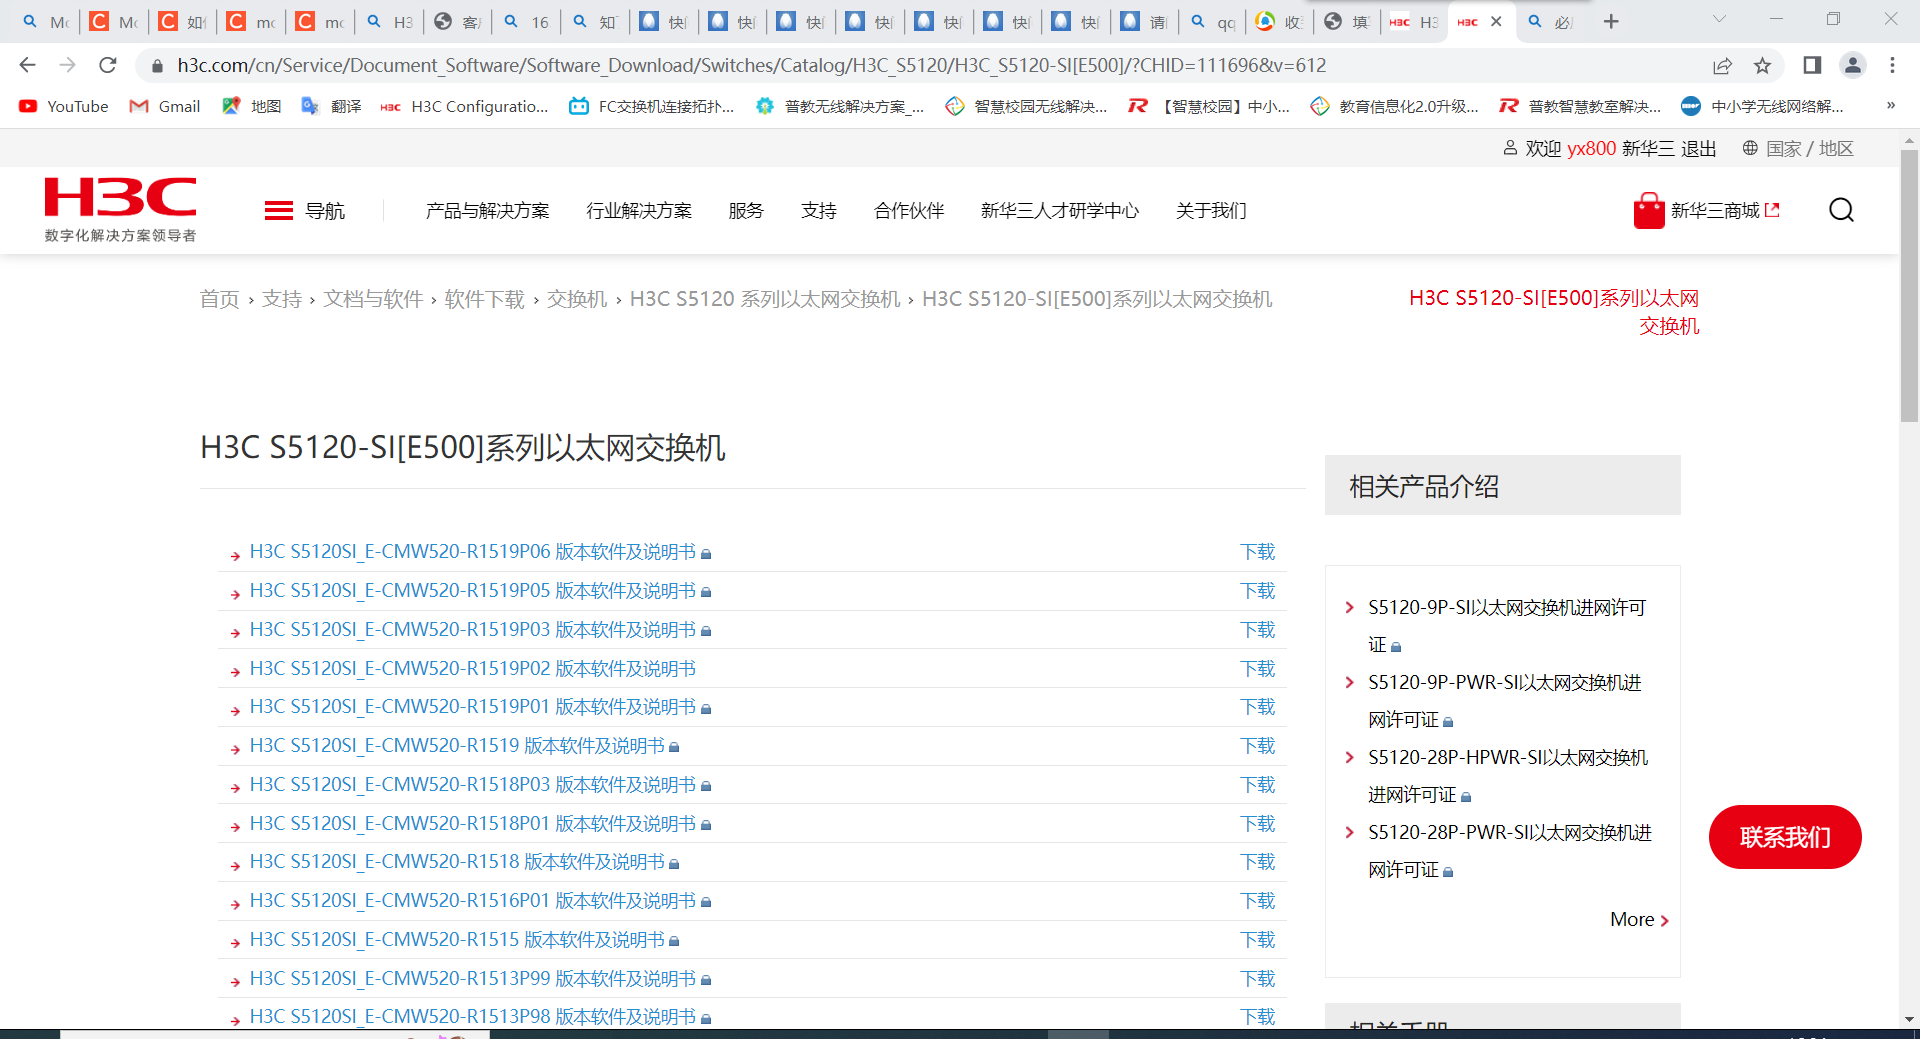Open the 行业解决方案 menu

pos(639,210)
